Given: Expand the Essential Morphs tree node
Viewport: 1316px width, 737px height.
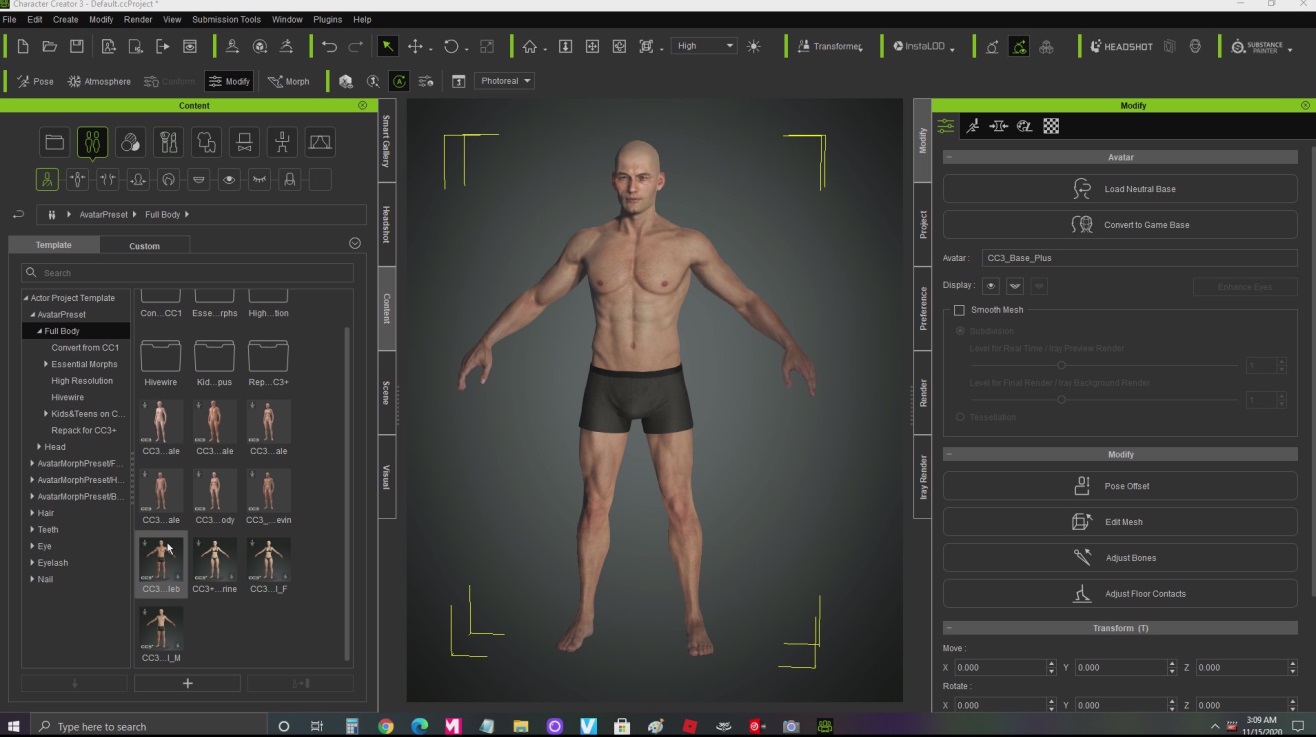Looking at the screenshot, I should coord(46,364).
